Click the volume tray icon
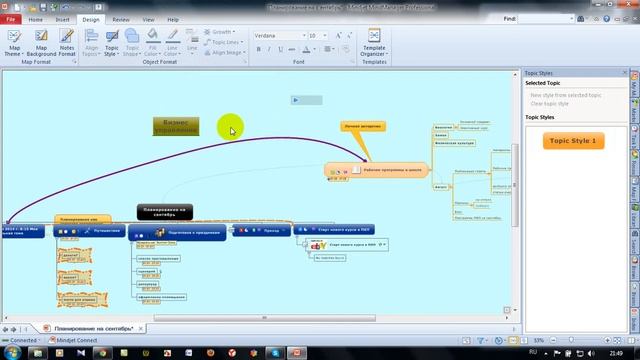 click(591, 353)
